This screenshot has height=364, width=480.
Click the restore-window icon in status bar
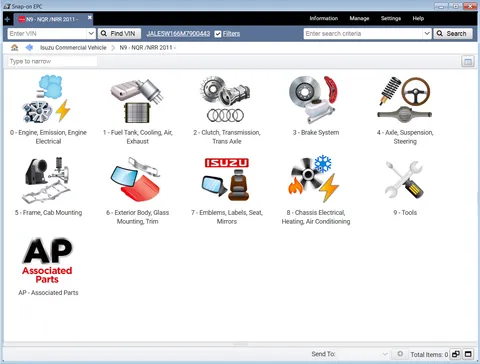coord(456,354)
